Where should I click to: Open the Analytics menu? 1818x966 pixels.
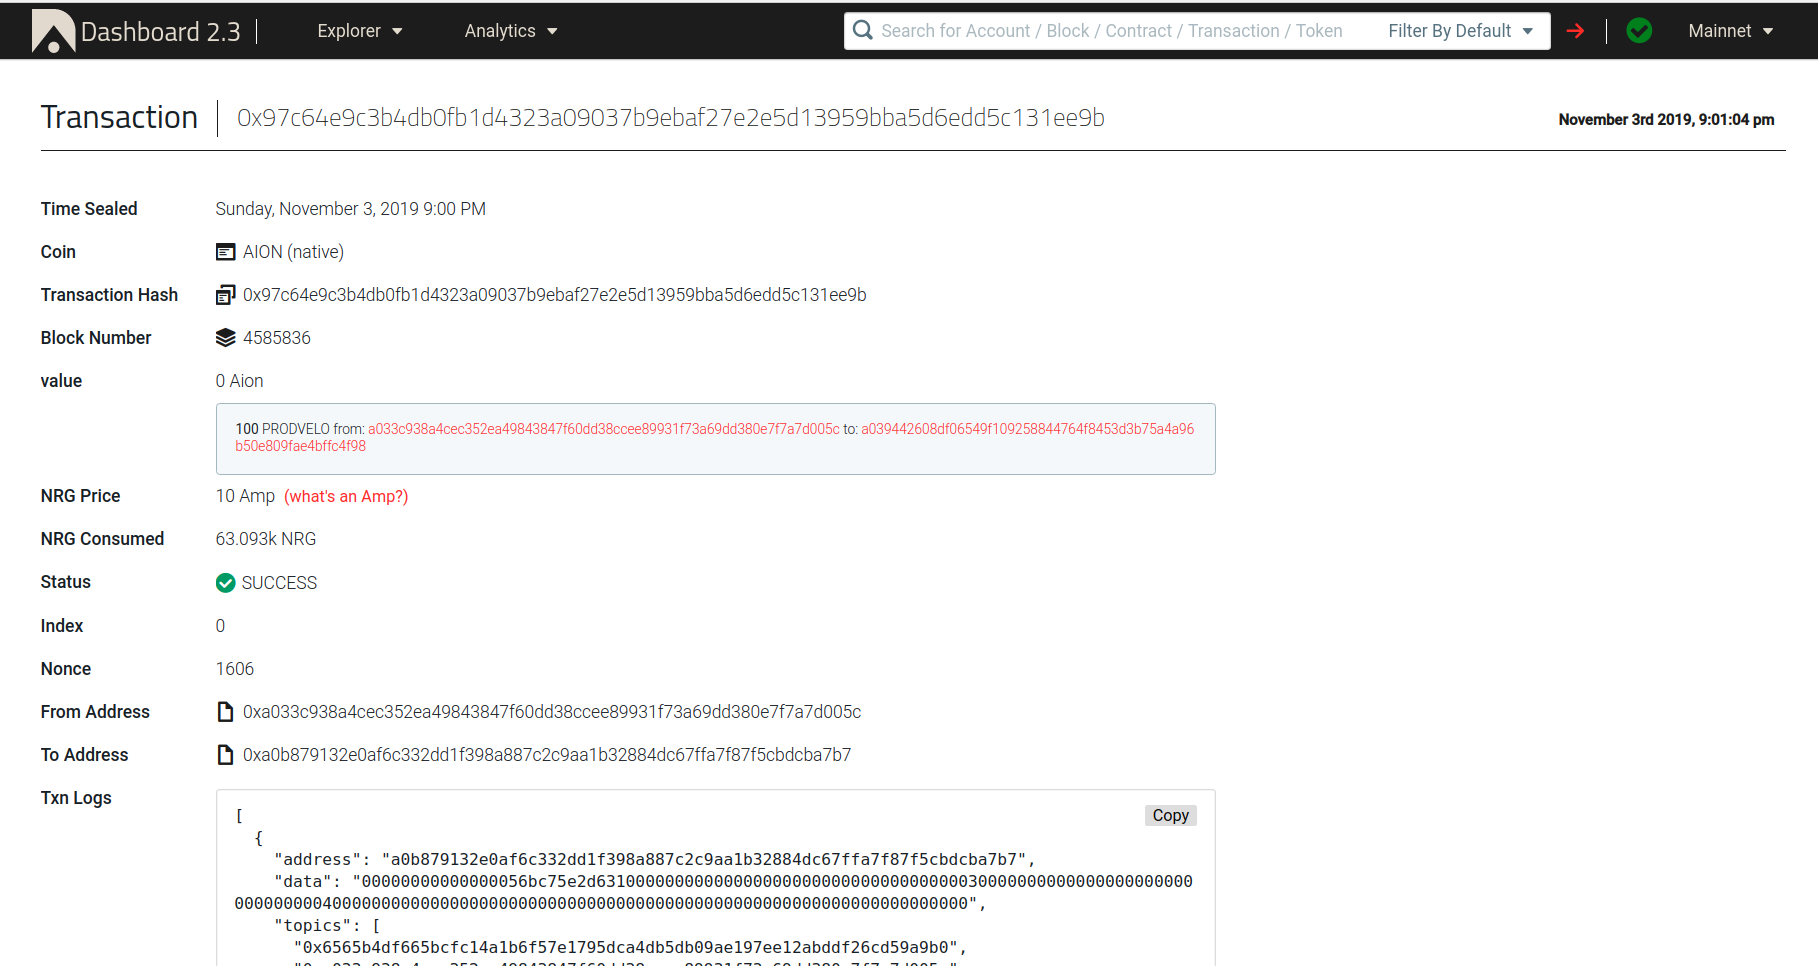tap(510, 30)
